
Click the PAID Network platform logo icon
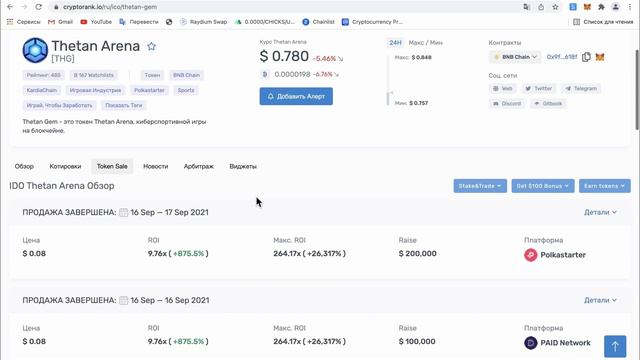(x=531, y=343)
